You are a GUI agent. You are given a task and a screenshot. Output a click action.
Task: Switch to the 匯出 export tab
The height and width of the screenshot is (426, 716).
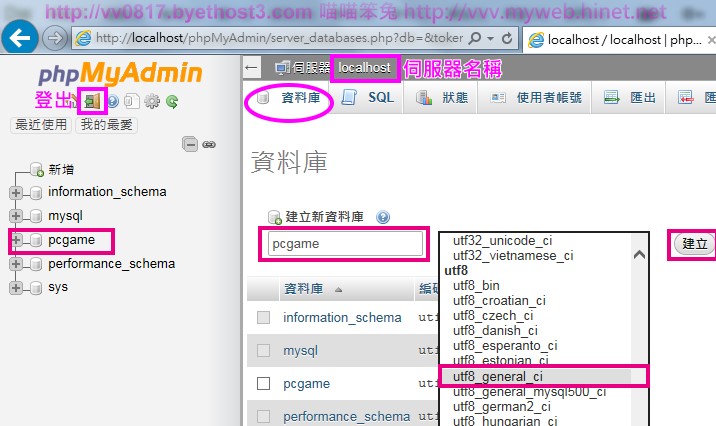(629, 98)
